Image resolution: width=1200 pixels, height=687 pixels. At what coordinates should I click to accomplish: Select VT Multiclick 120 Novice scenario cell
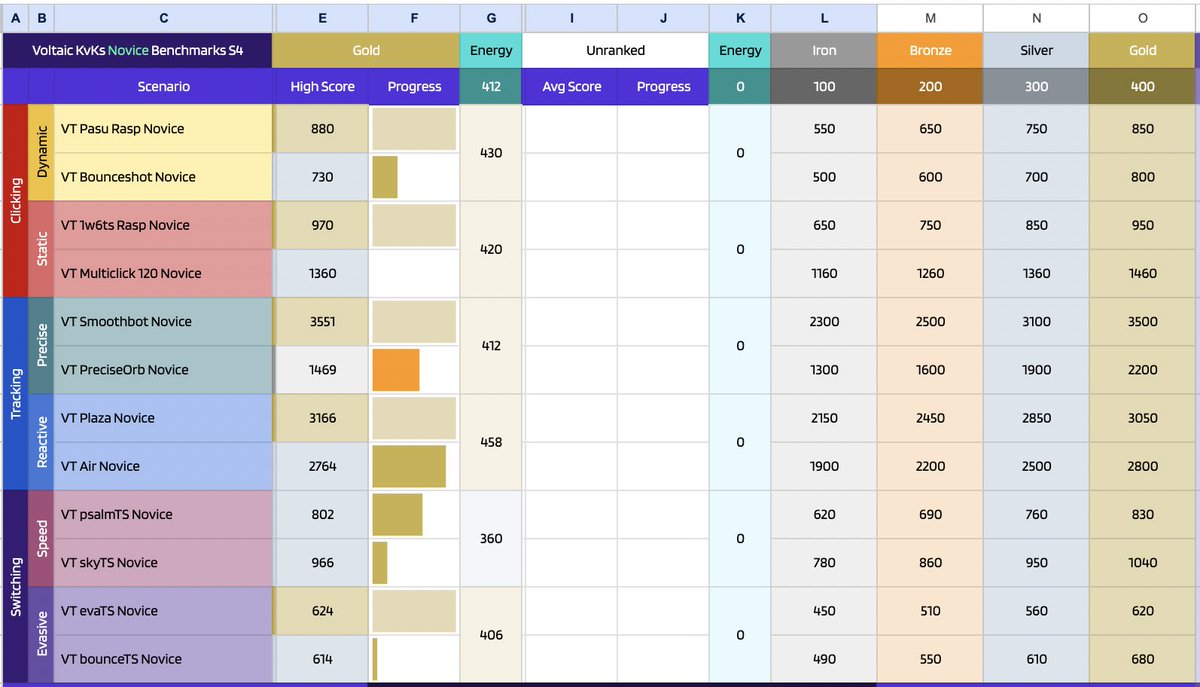click(x=163, y=273)
